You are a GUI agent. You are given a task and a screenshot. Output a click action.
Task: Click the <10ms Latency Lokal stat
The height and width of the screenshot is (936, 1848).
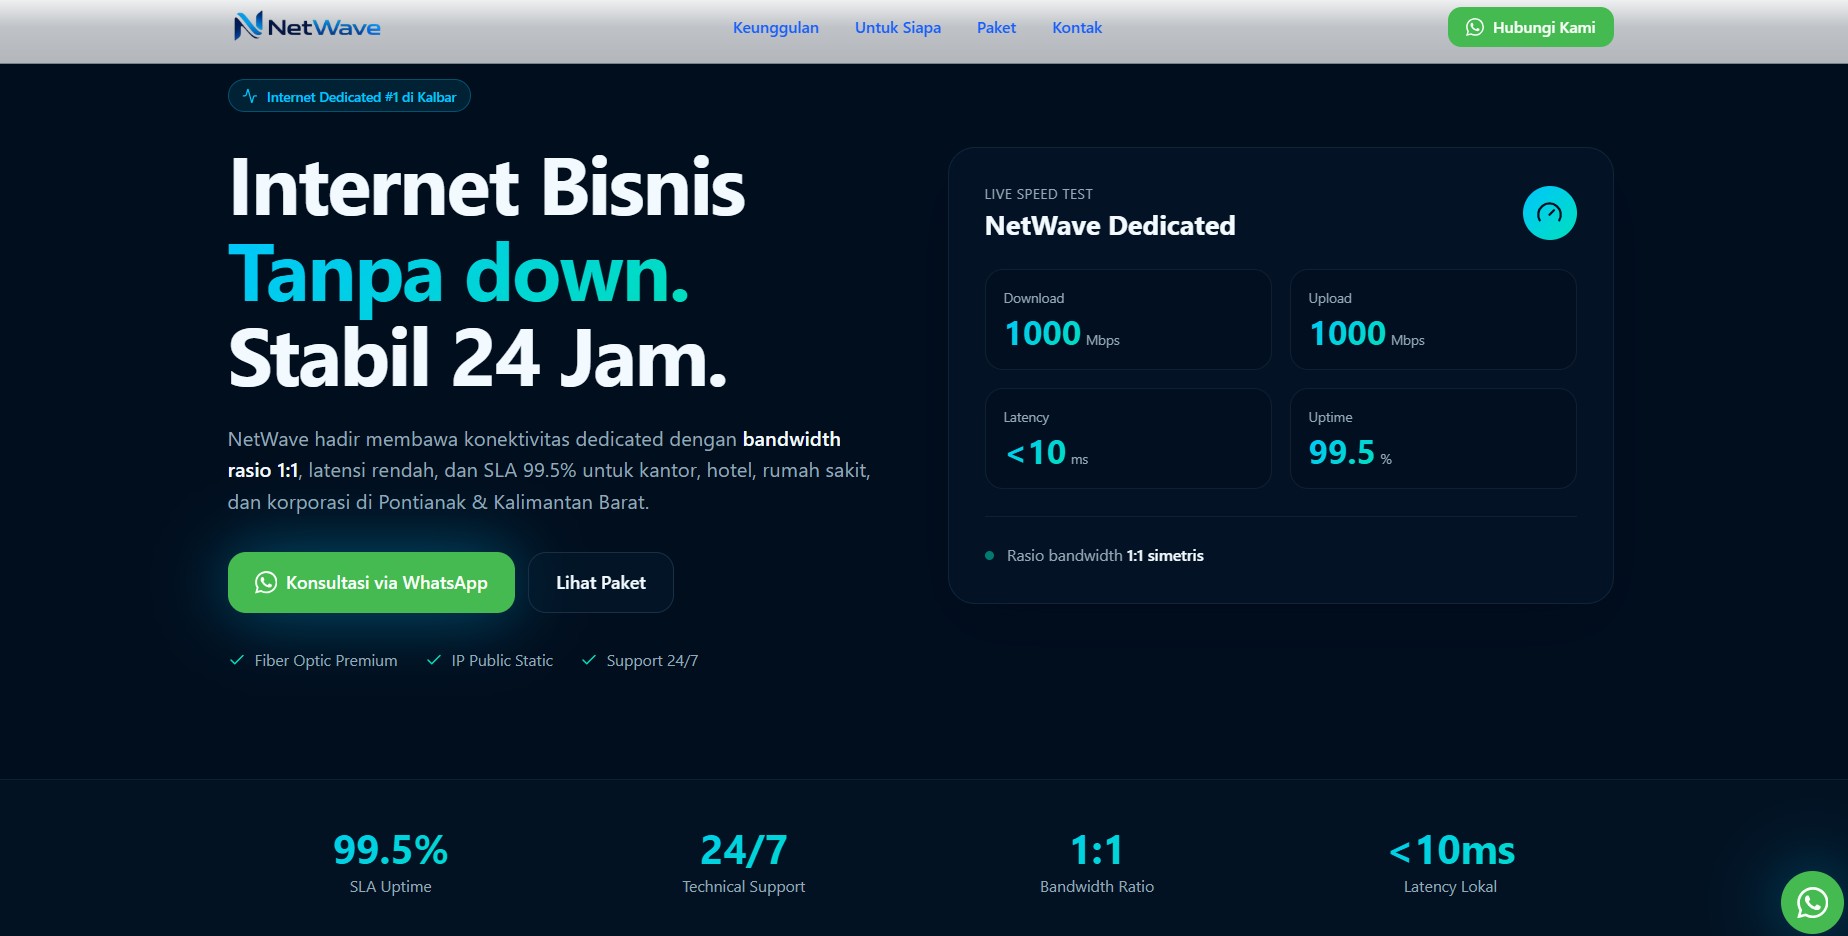tap(1451, 863)
